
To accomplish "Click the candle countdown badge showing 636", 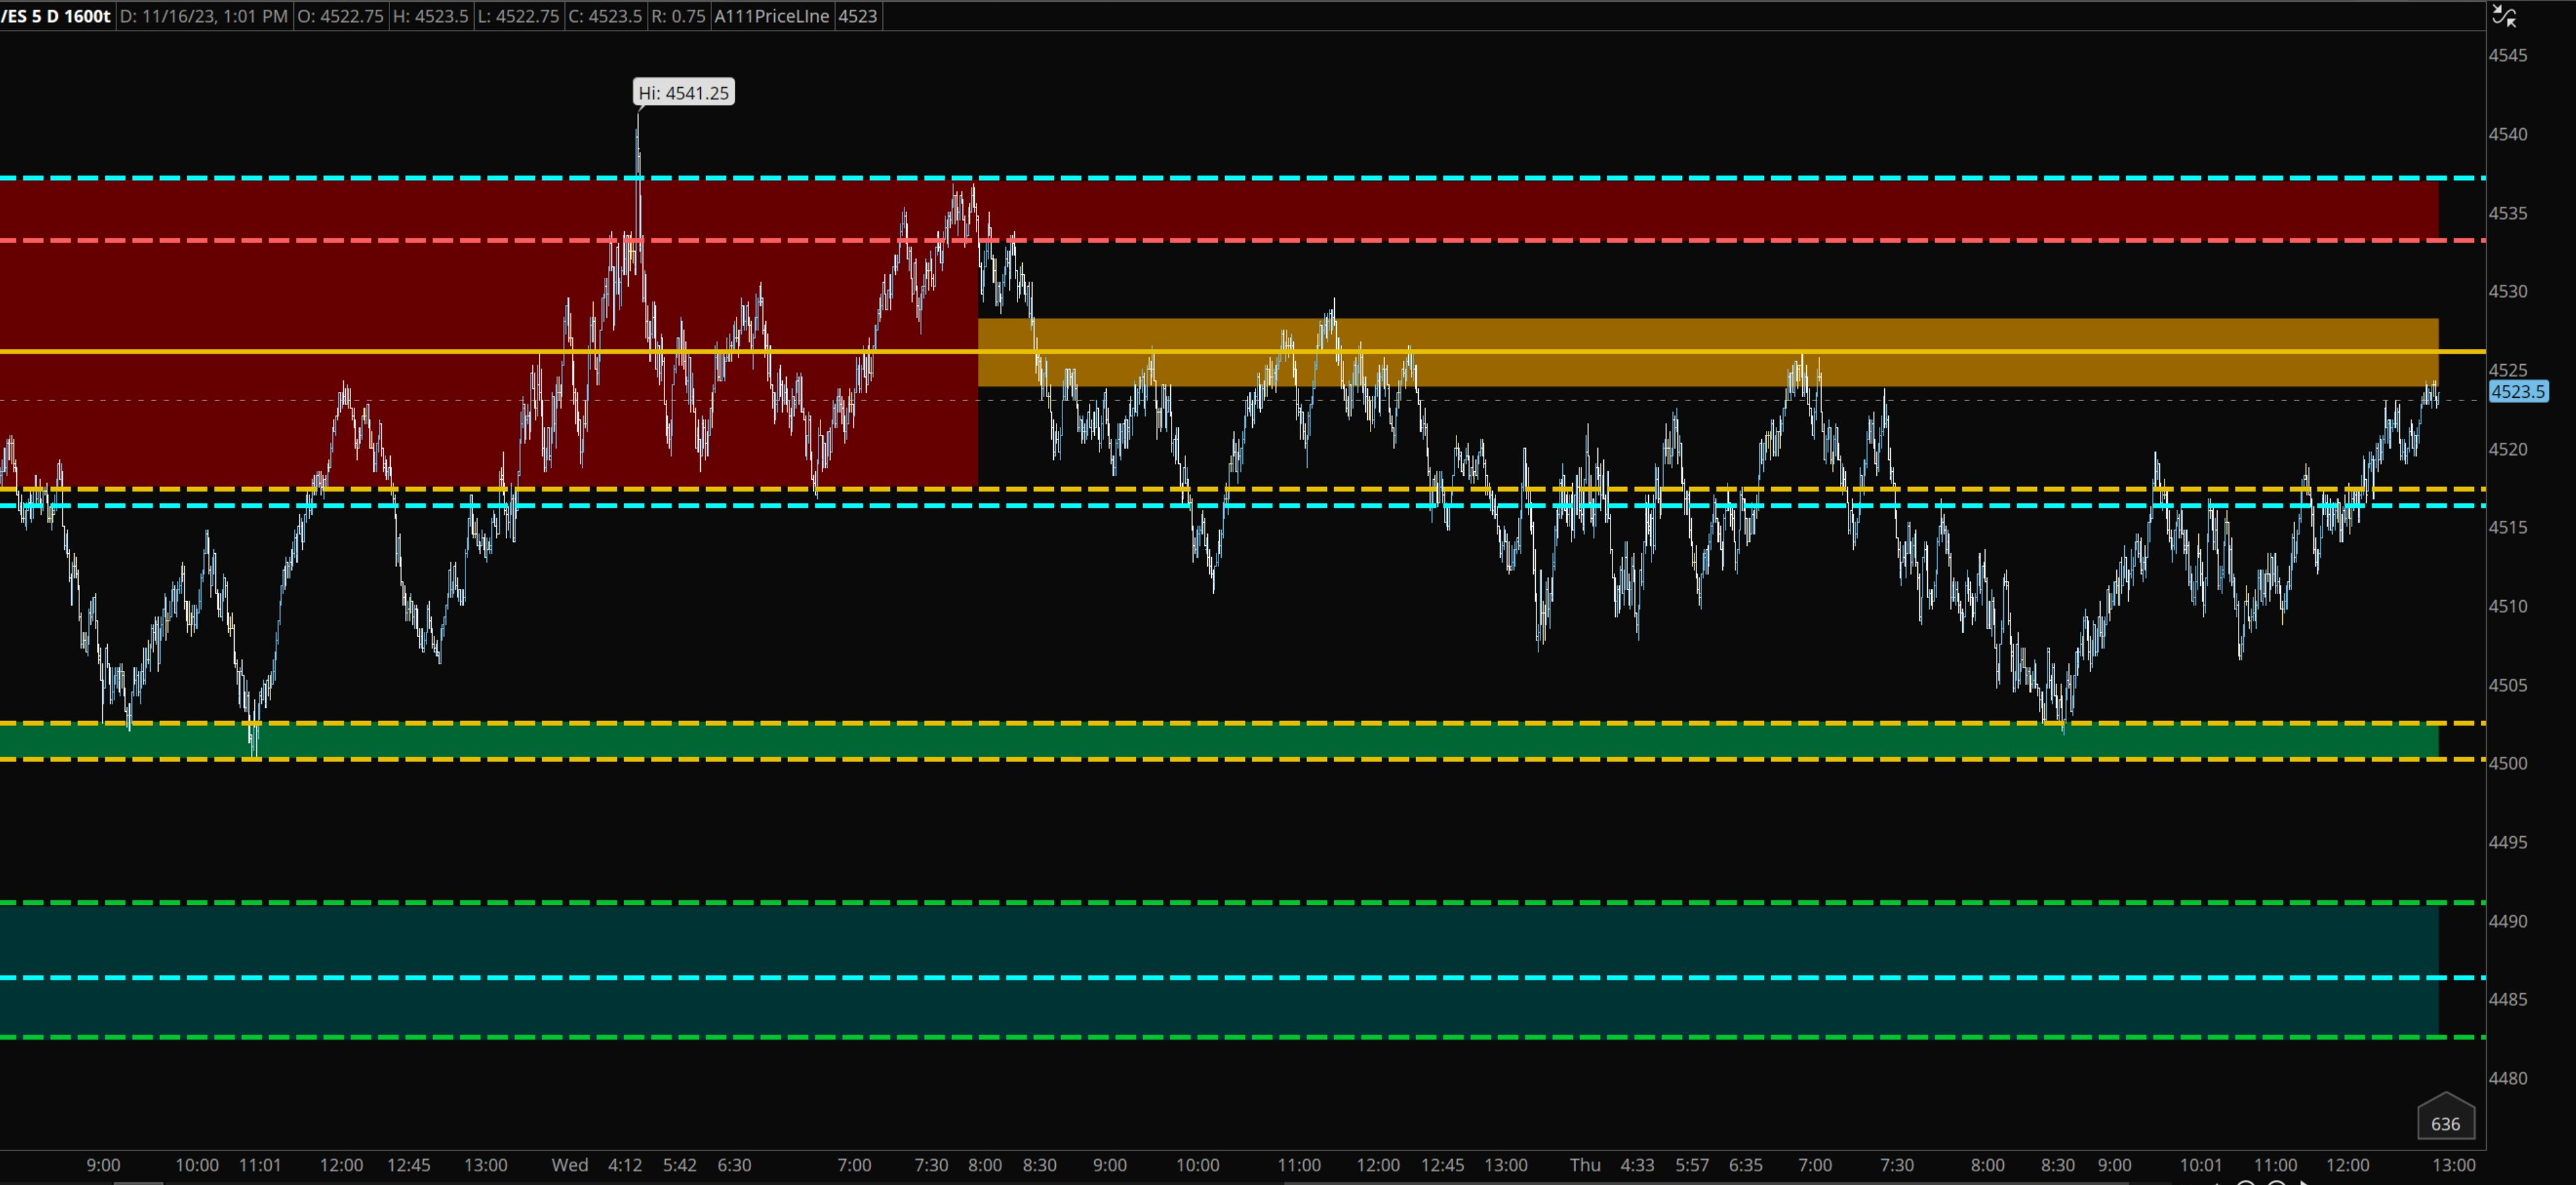I will click(2446, 1122).
